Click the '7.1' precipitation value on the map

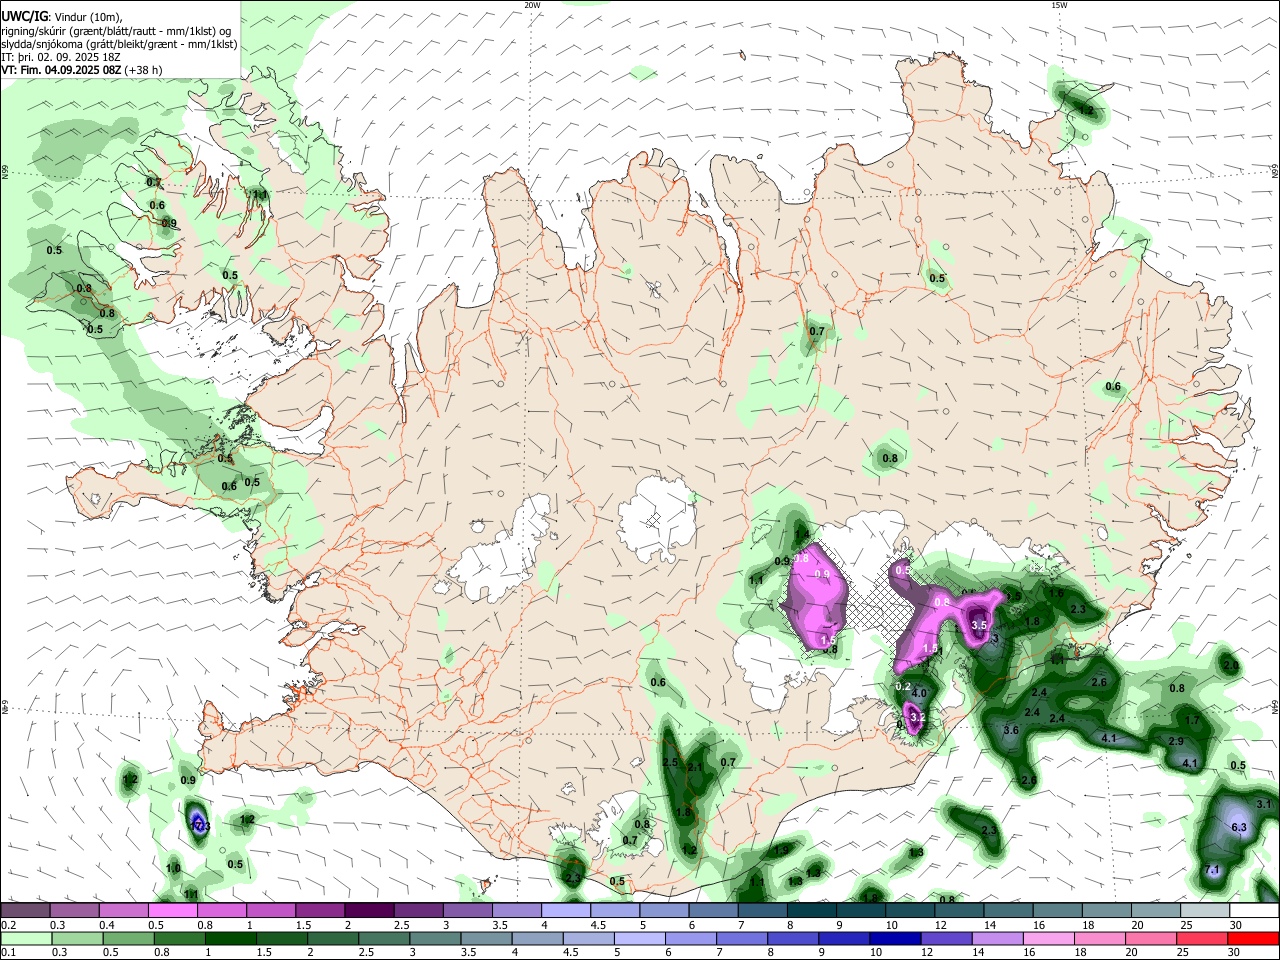(x=1212, y=870)
